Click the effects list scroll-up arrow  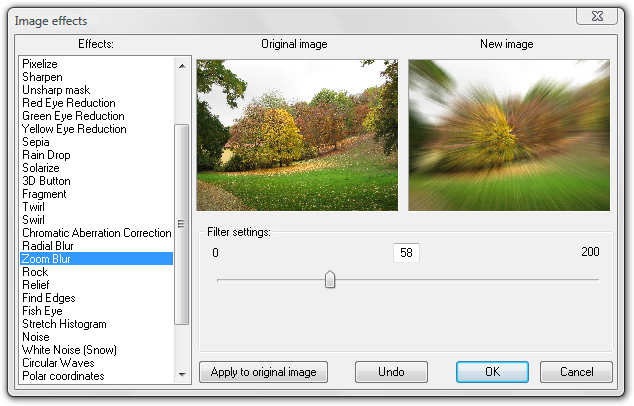[182, 66]
